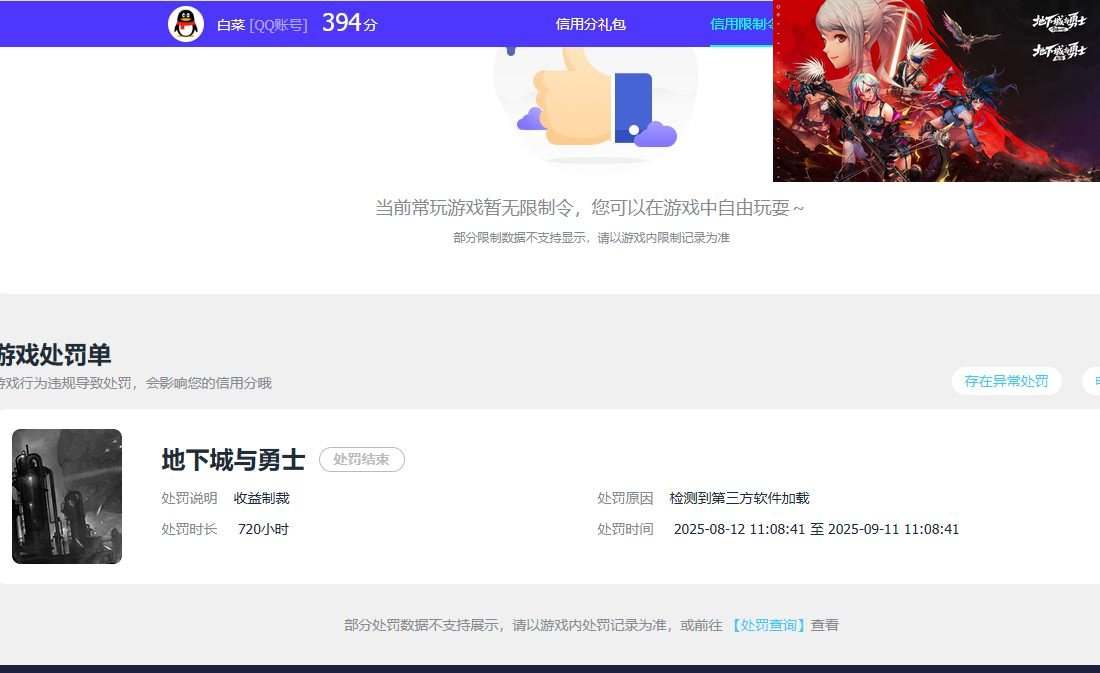Click the QQ penguin avatar icon
The height and width of the screenshot is (673, 1100).
(186, 24)
